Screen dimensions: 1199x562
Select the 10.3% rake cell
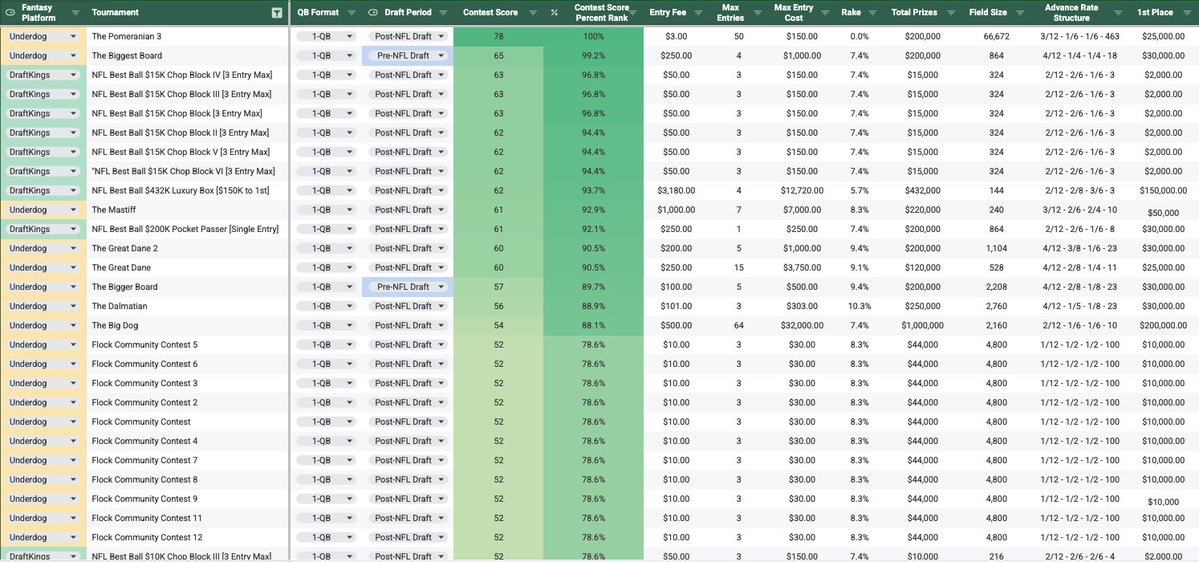click(x=859, y=306)
